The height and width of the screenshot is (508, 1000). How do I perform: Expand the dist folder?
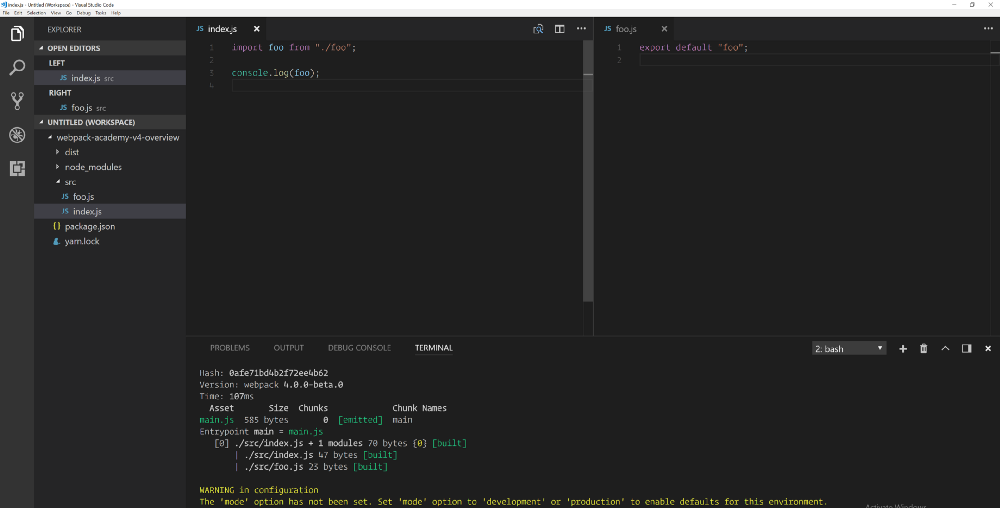pyautogui.click(x=110, y=152)
